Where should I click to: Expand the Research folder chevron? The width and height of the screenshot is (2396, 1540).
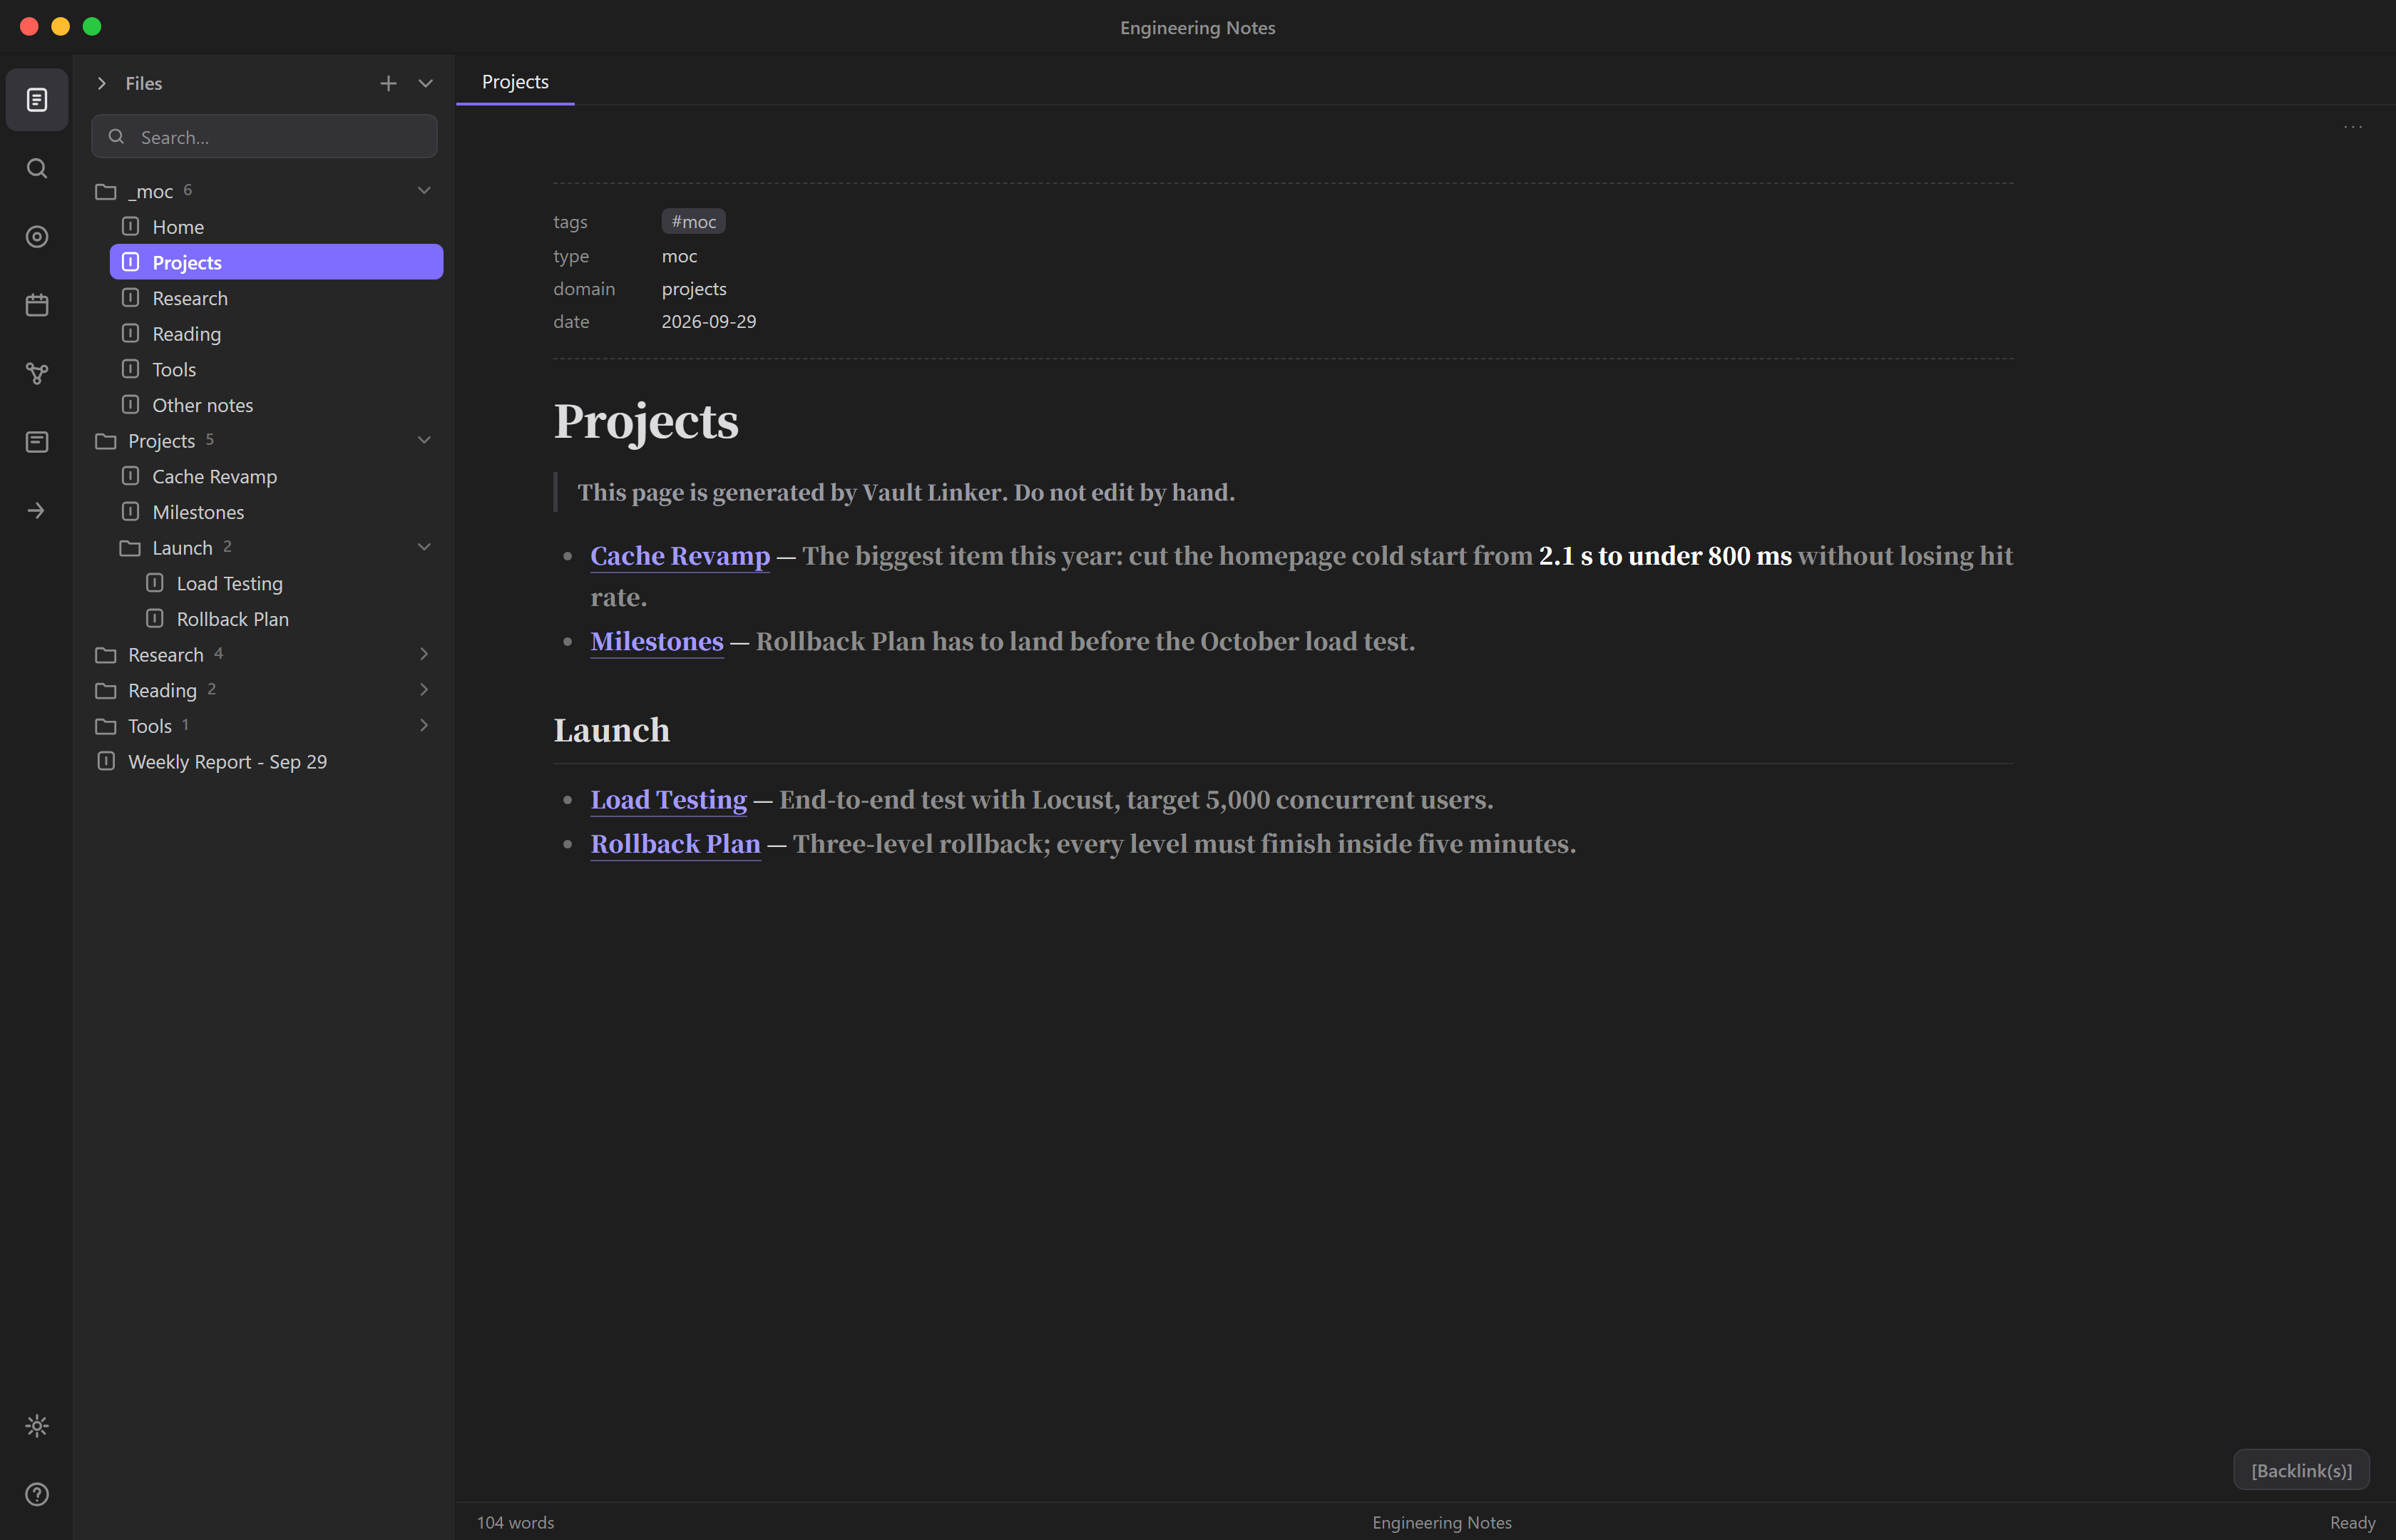[424, 654]
